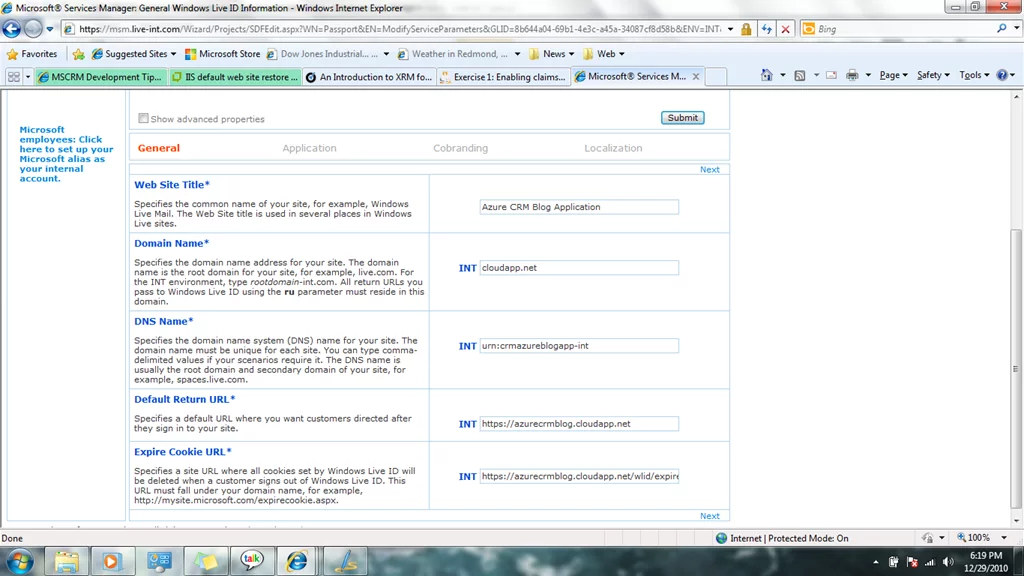Viewport: 1024px width, 576px height.
Task: Click in the Domain Name field
Action: (x=579, y=268)
